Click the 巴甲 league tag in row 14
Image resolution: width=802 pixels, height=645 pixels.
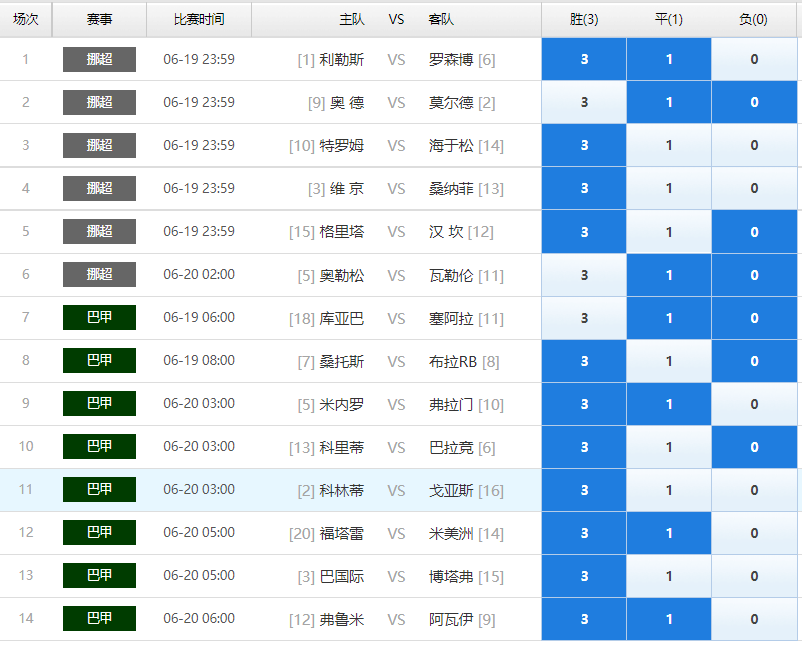coord(99,618)
